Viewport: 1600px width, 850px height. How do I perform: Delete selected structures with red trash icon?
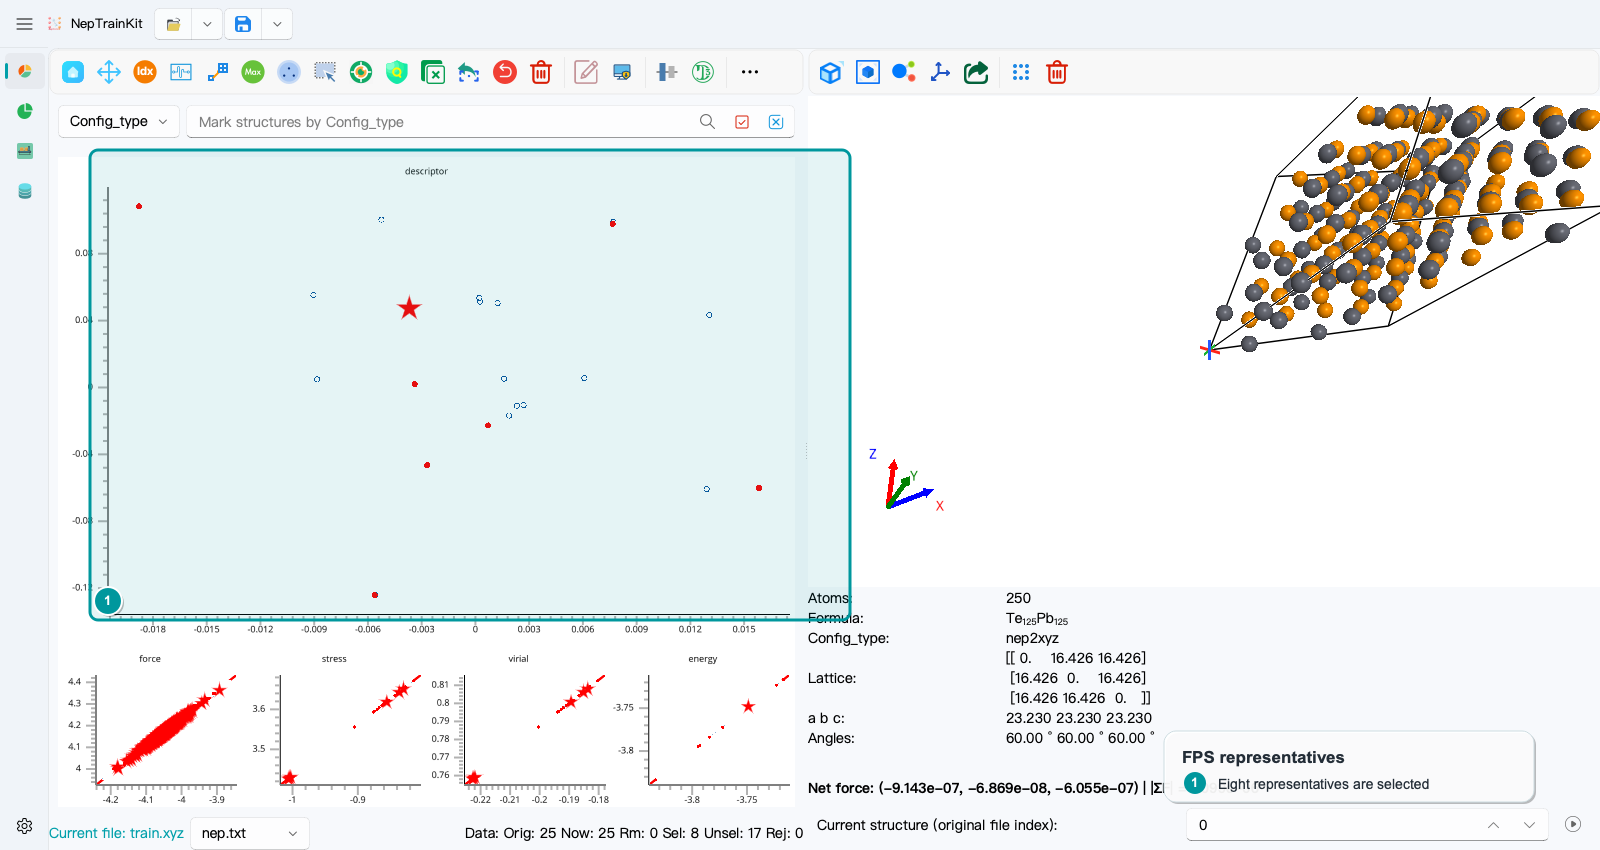(x=541, y=72)
